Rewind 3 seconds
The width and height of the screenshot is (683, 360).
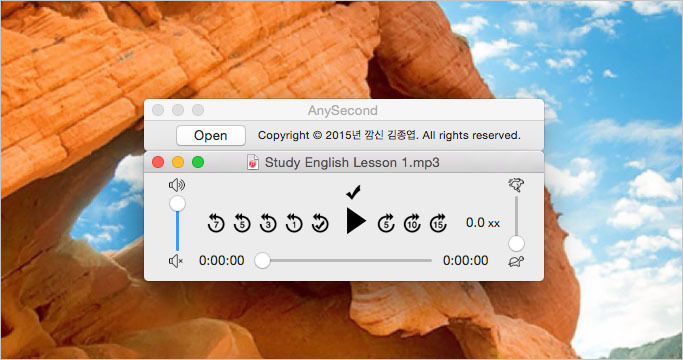[x=268, y=223]
